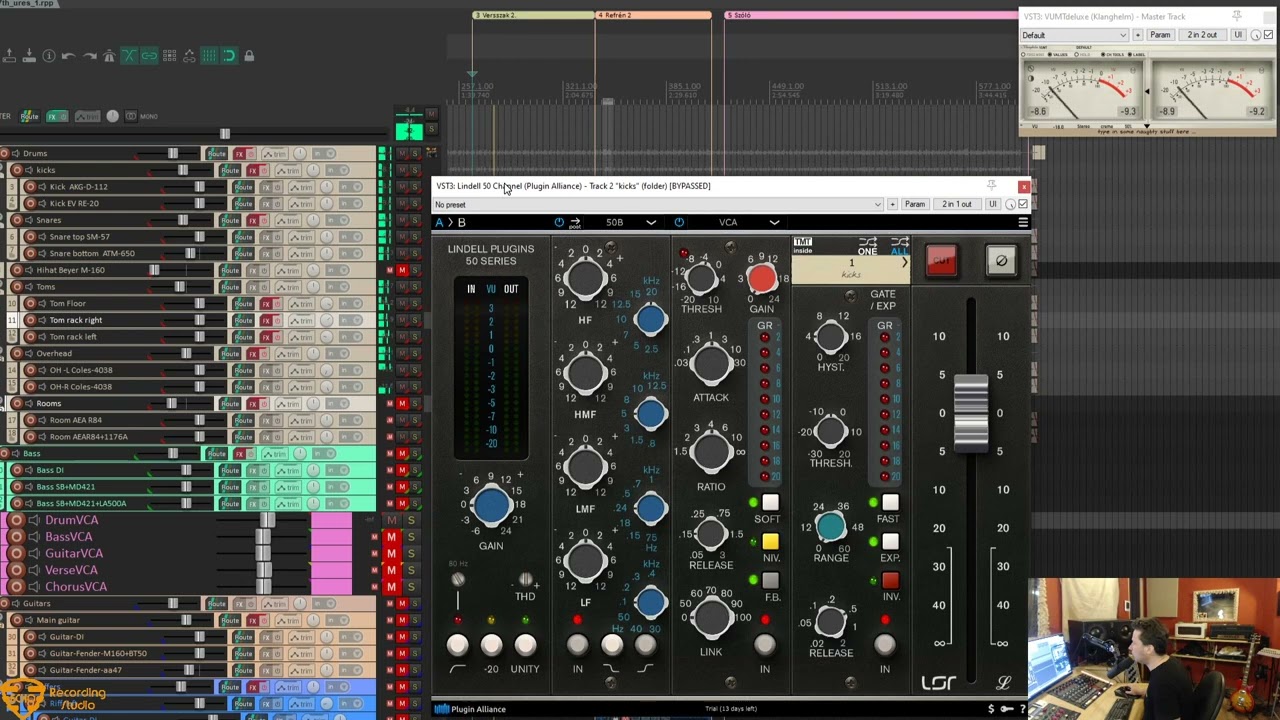Click TMT ONE randomize icon
The image size is (1280, 720).
point(867,246)
